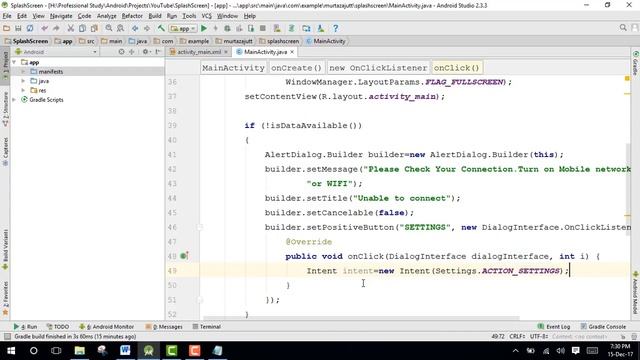Click the override gutter icon on line 48
The height and width of the screenshot is (360, 640).
(x=184, y=256)
